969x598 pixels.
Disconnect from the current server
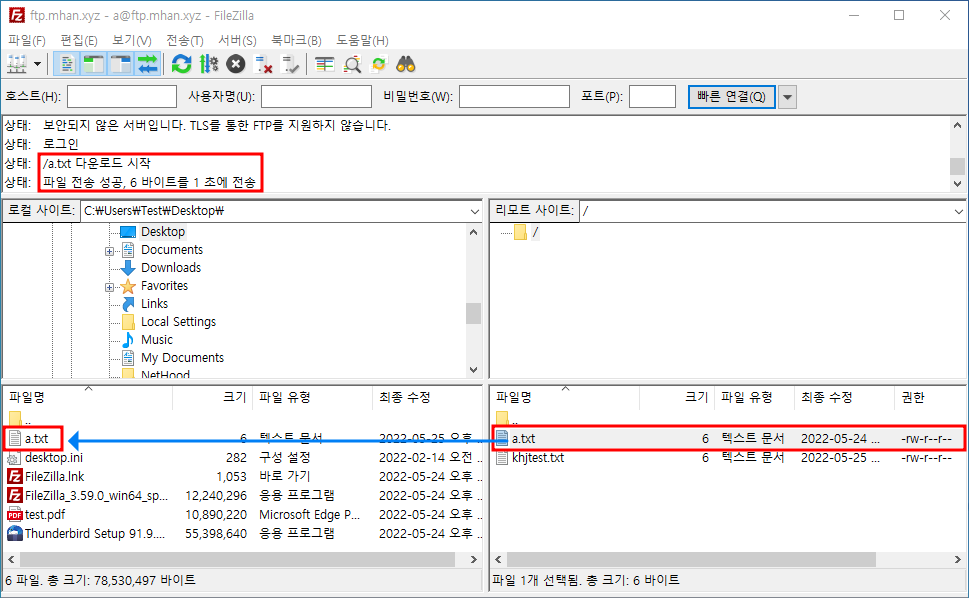(x=263, y=64)
